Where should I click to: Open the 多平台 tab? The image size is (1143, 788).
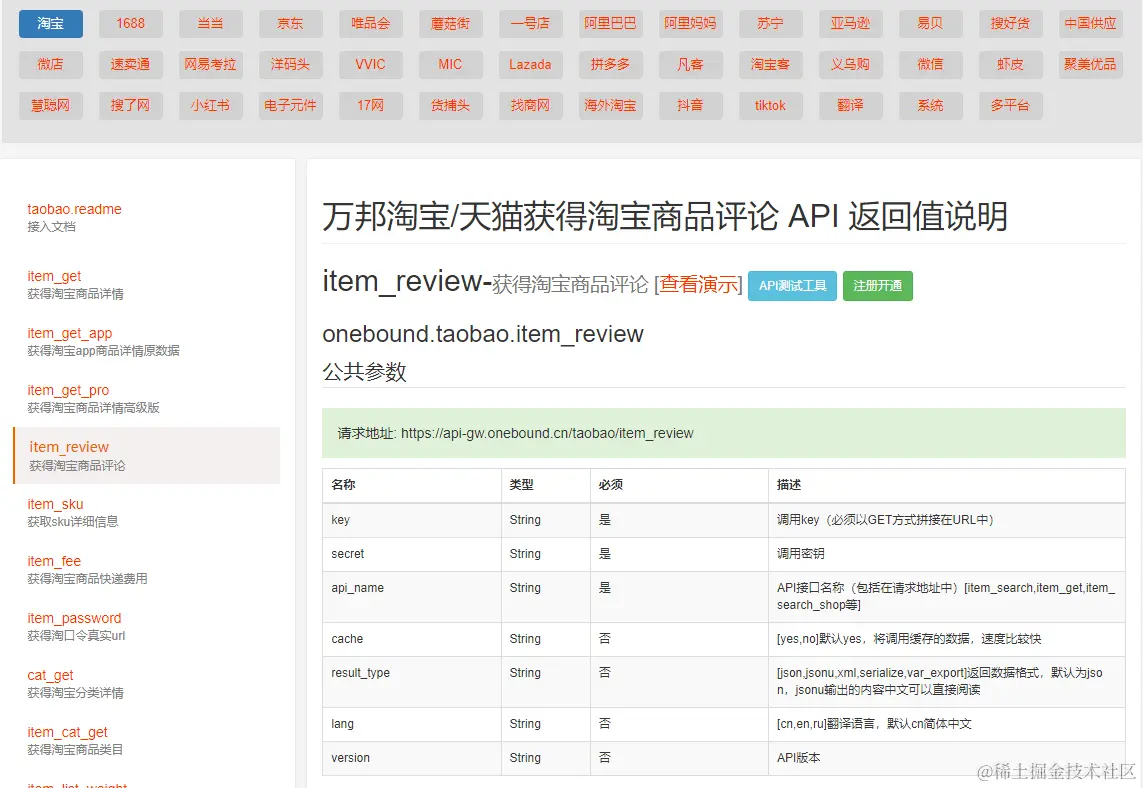[x=1010, y=105]
